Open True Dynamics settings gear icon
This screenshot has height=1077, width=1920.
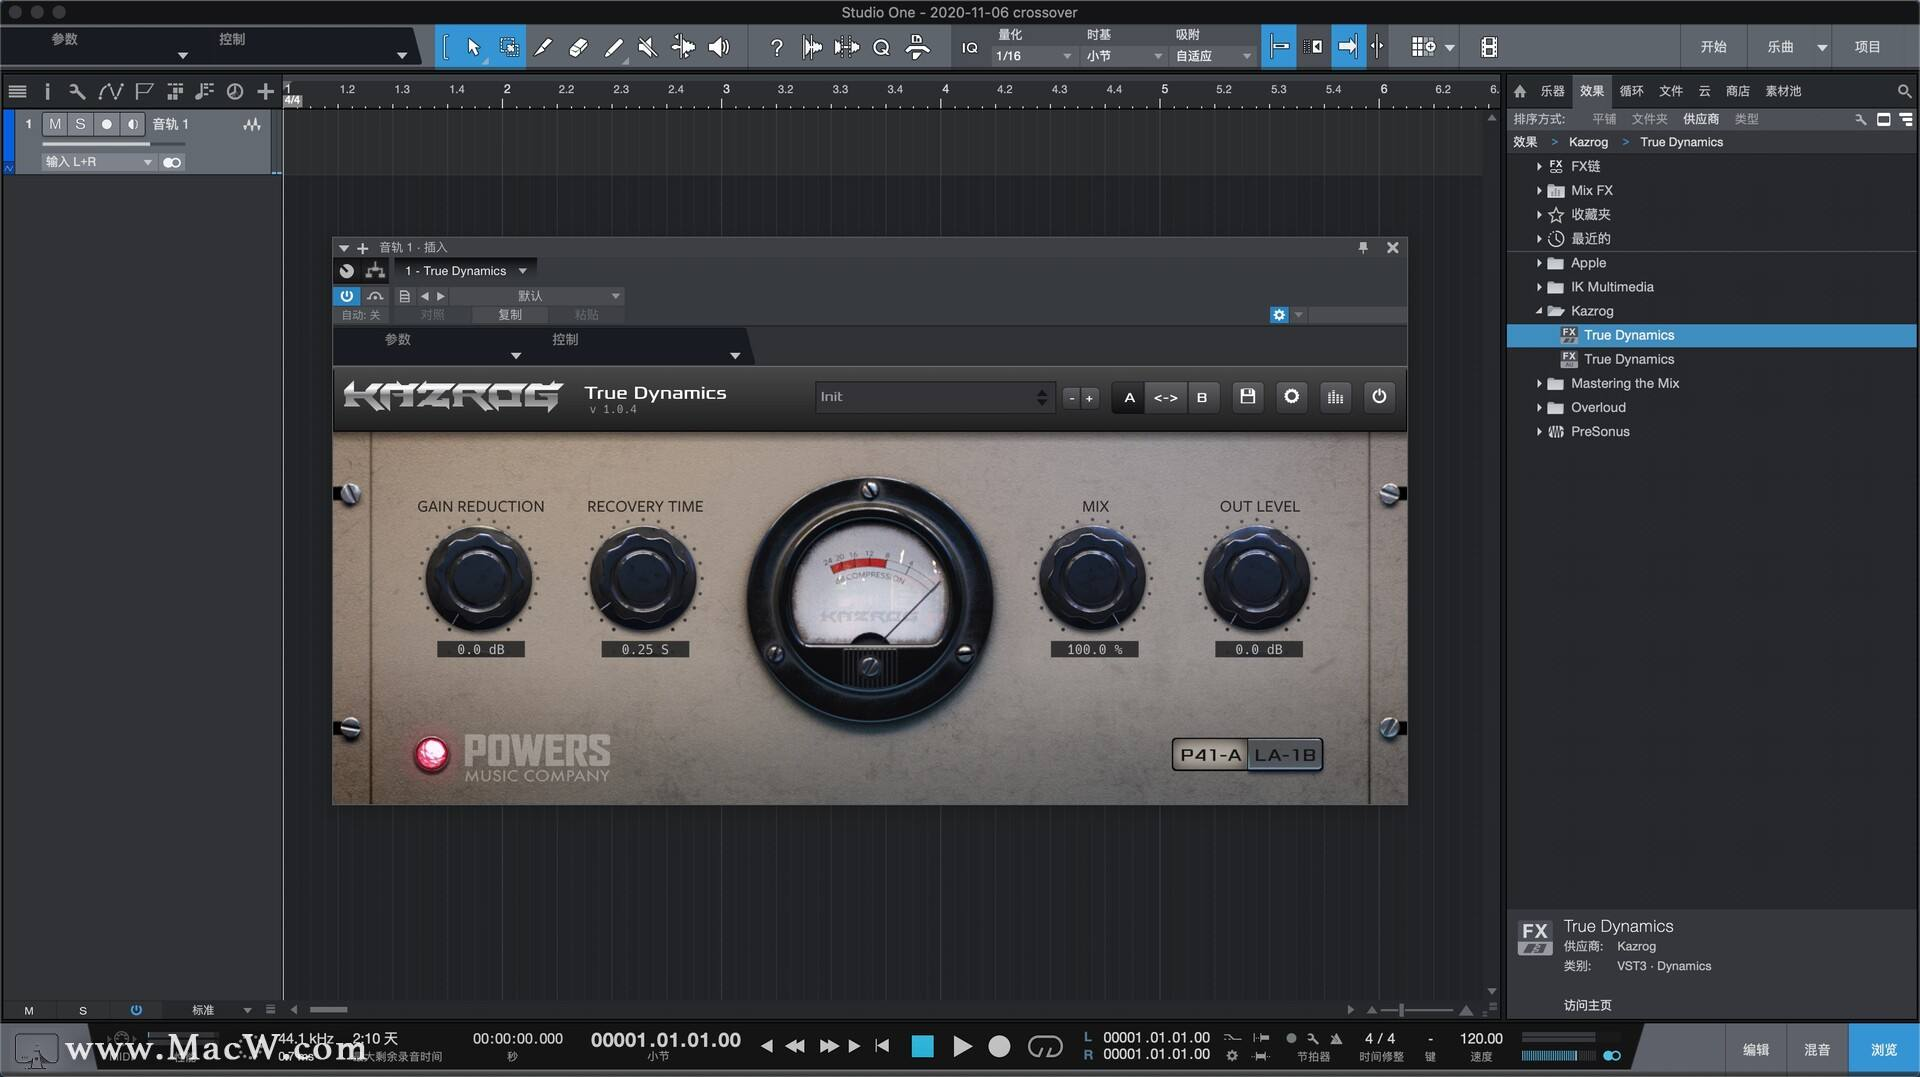[1291, 397]
